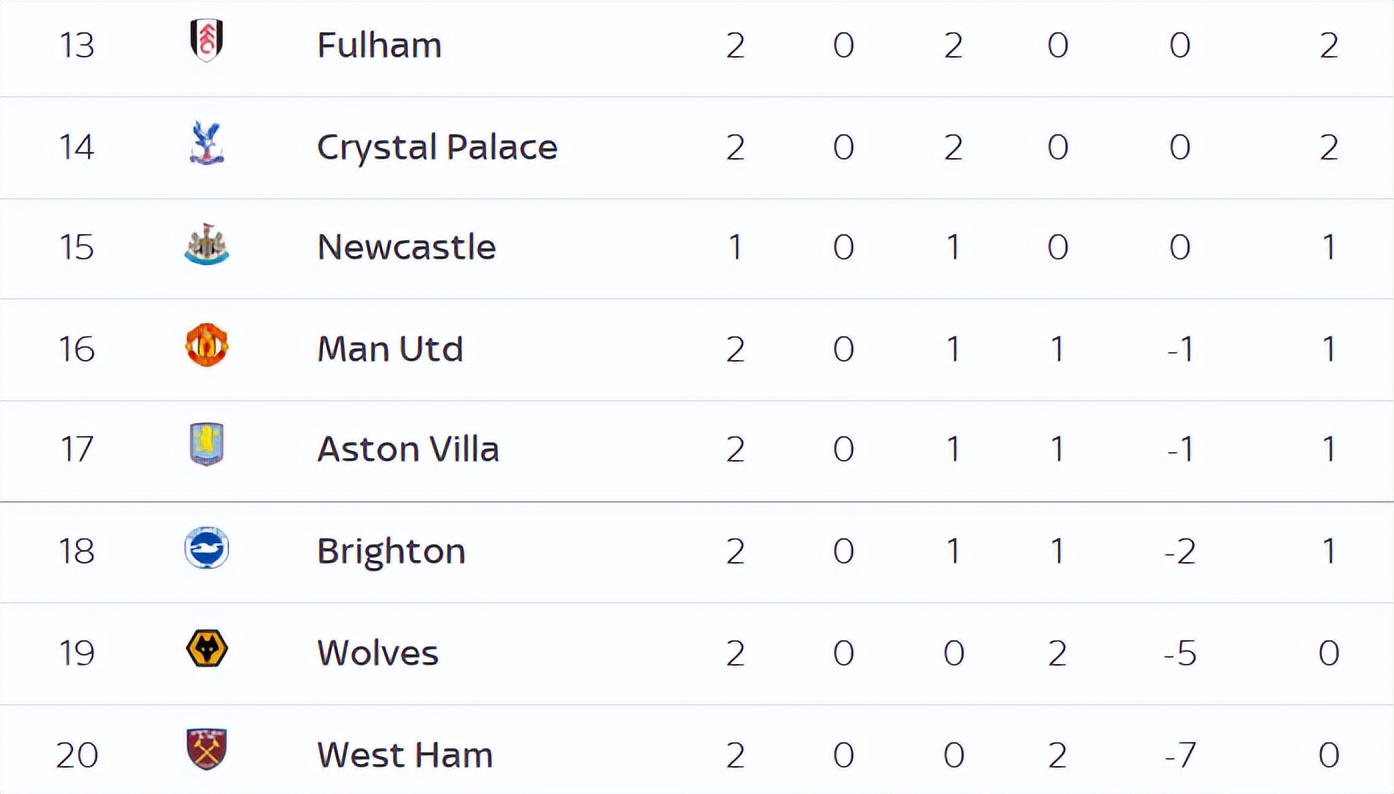This screenshot has height=794, width=1394.
Task: Click the Crystal Palace club crest
Action: tap(207, 144)
